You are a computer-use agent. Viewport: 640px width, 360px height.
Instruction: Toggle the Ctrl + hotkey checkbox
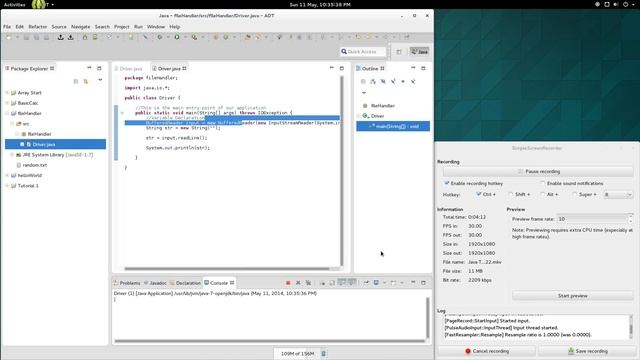pyautogui.click(x=479, y=194)
